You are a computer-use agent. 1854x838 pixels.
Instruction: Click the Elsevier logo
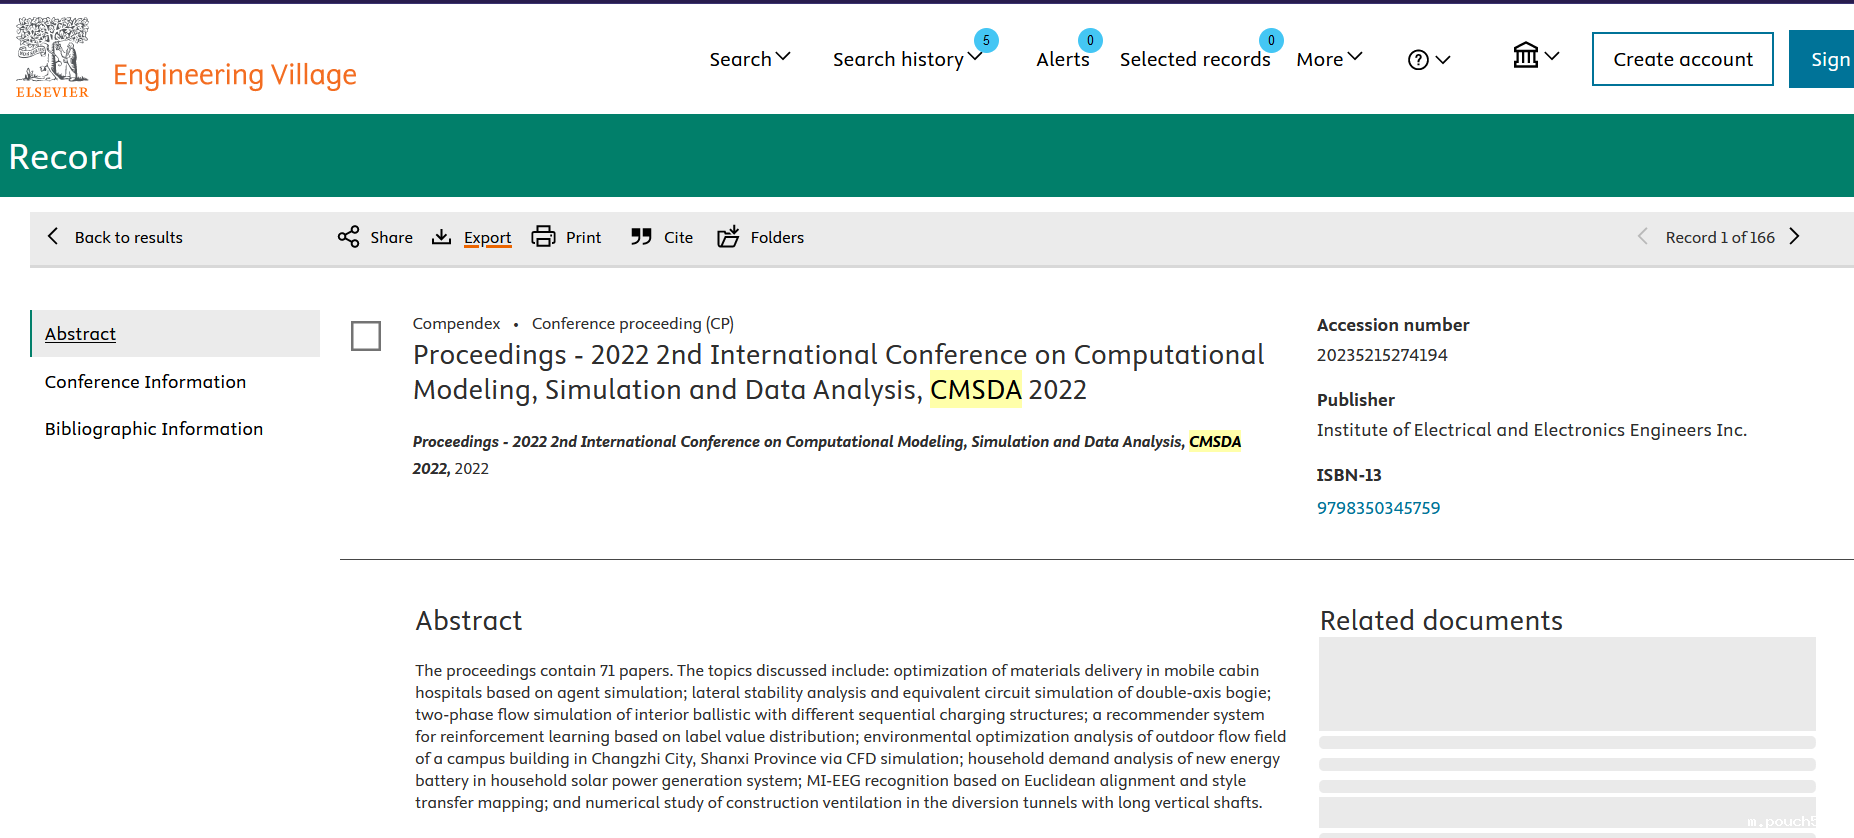[52, 58]
